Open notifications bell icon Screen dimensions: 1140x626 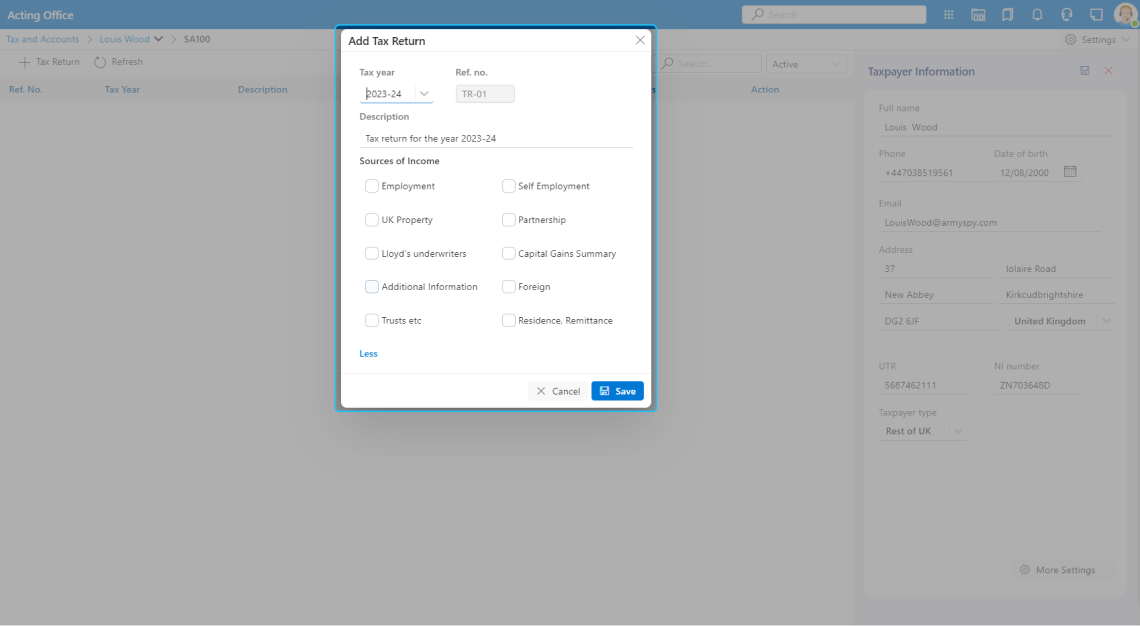[1037, 15]
